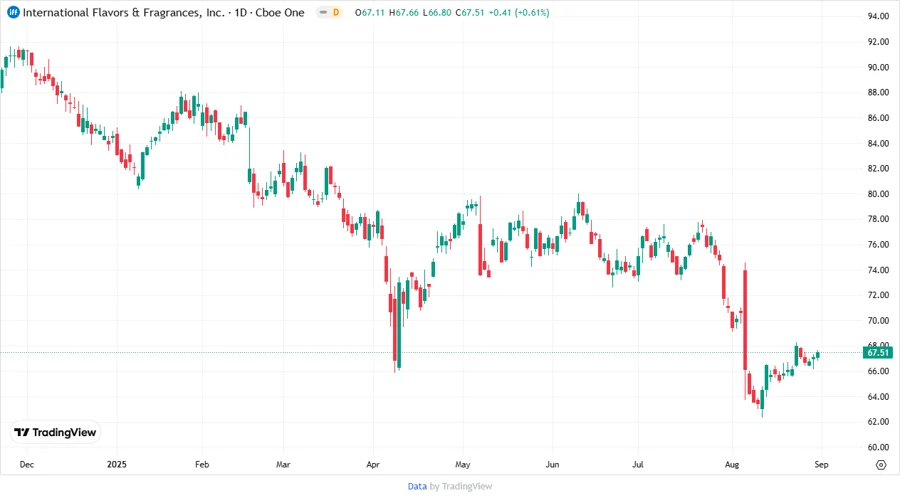The width and height of the screenshot is (900, 498).
Task: Click the 80.00 price axis label
Action: pos(878,194)
